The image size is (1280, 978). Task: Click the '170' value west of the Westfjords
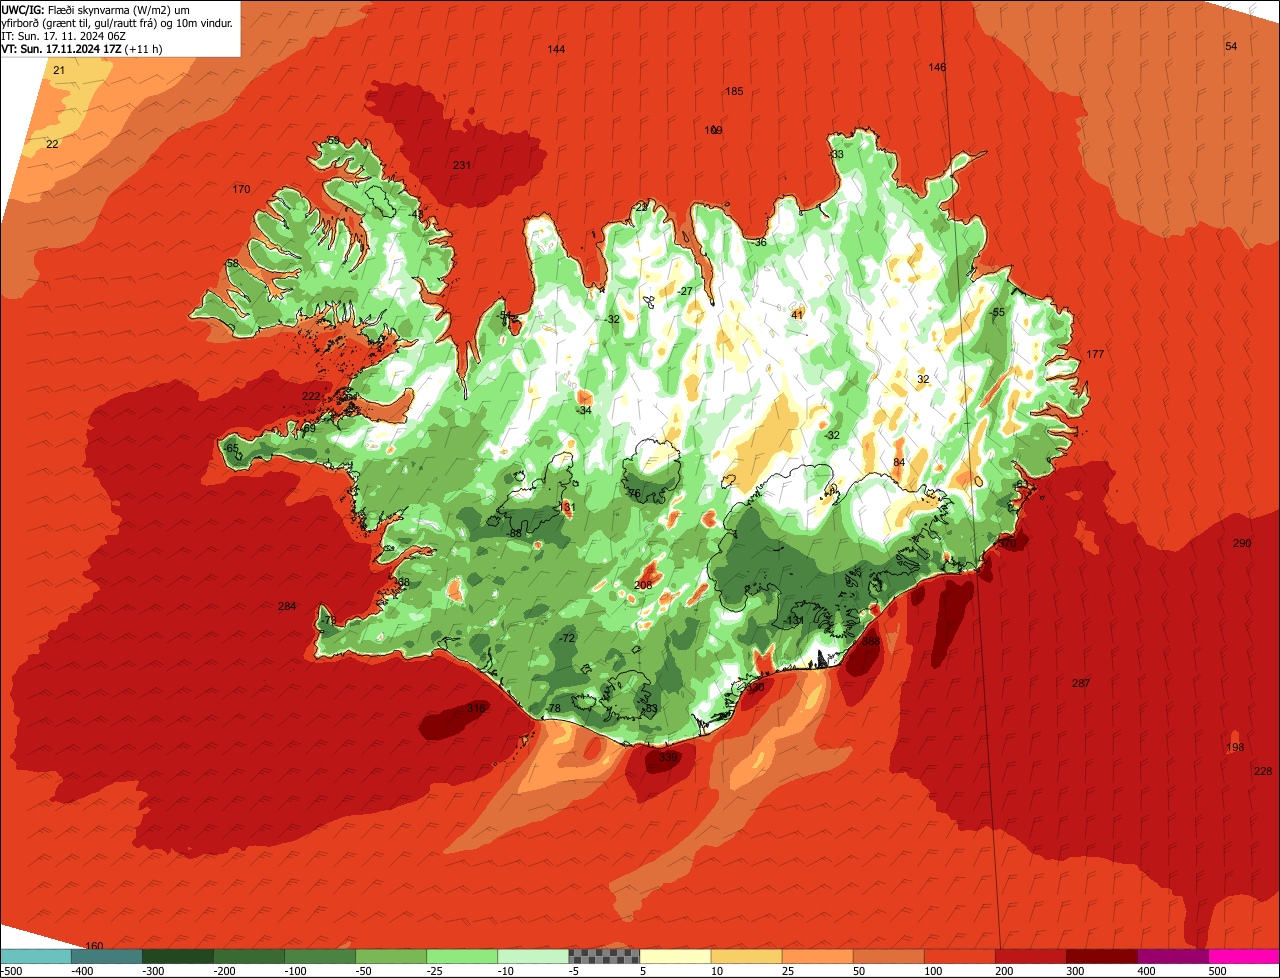point(241,189)
